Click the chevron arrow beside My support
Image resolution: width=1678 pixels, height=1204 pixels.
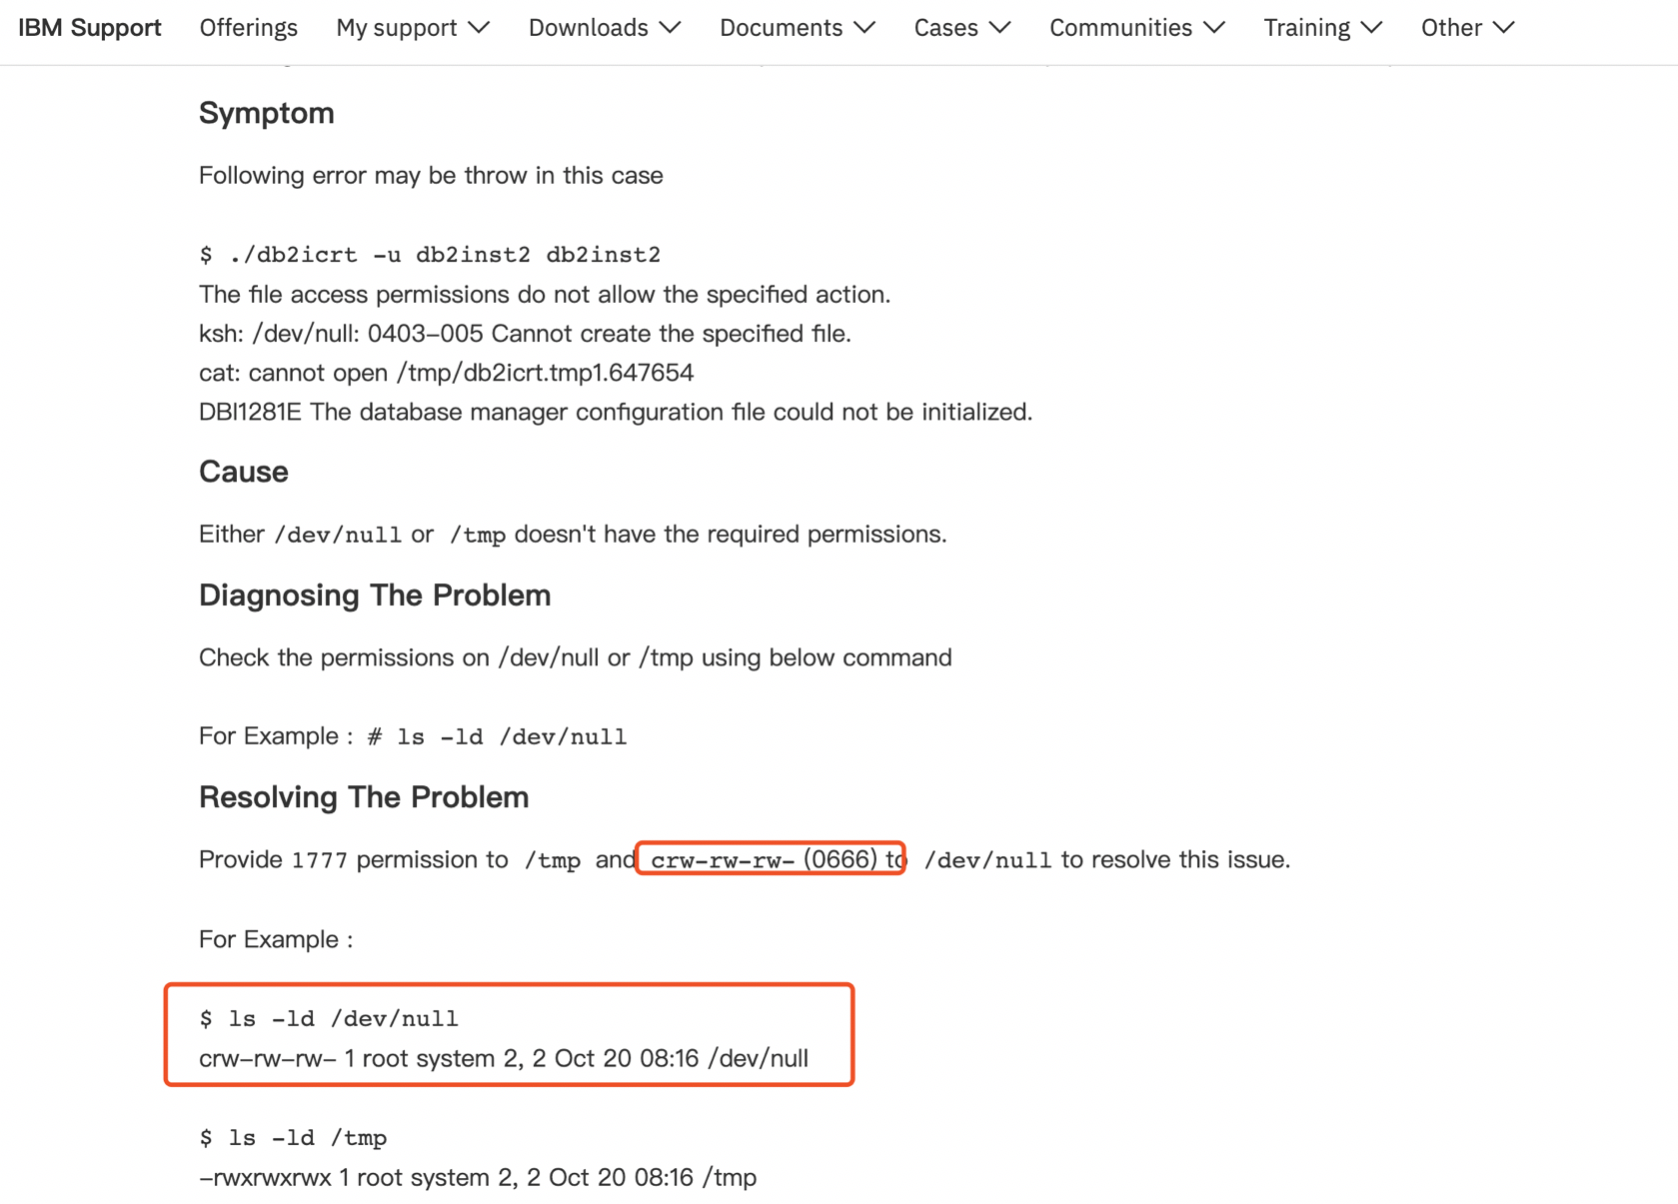pos(479,28)
